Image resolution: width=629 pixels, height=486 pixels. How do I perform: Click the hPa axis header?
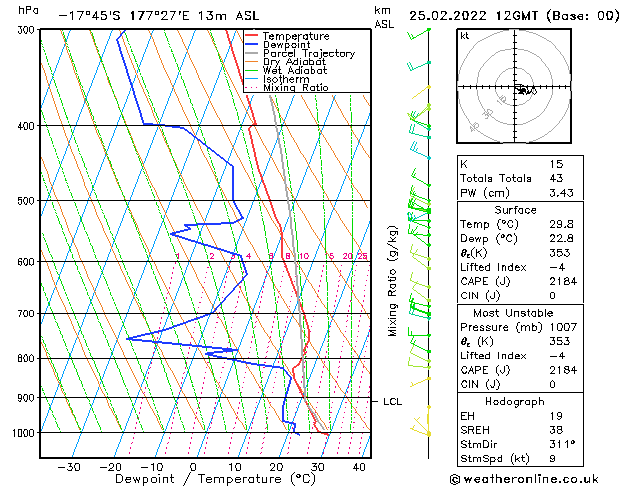(28, 11)
